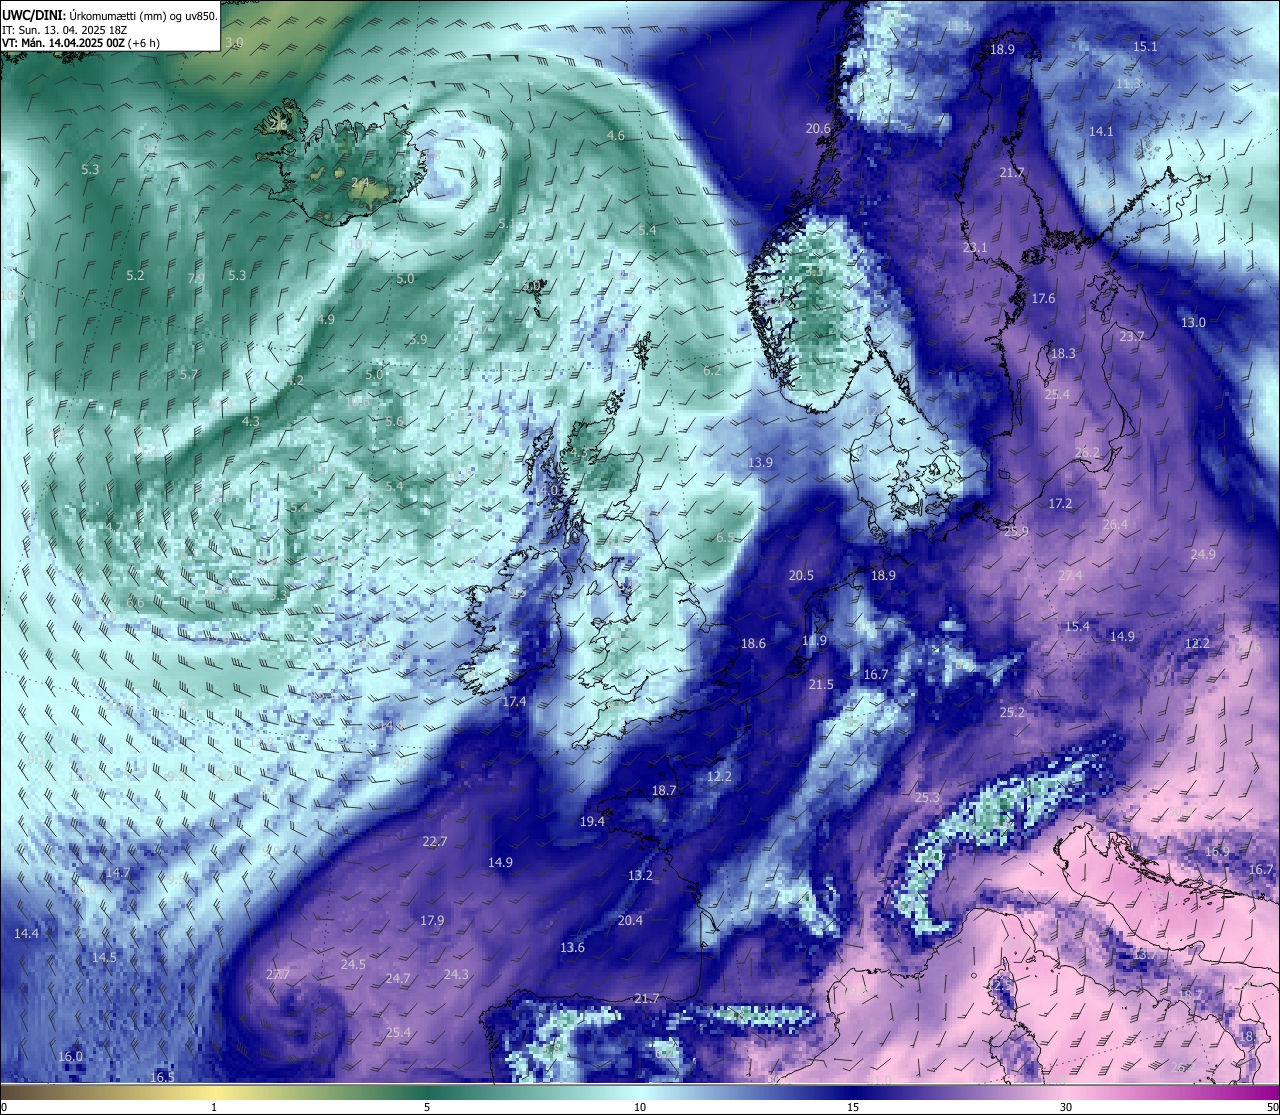Screen dimensions: 1280x1115
Task: Click the value 16.5 at the bottom left
Action: [162, 1078]
